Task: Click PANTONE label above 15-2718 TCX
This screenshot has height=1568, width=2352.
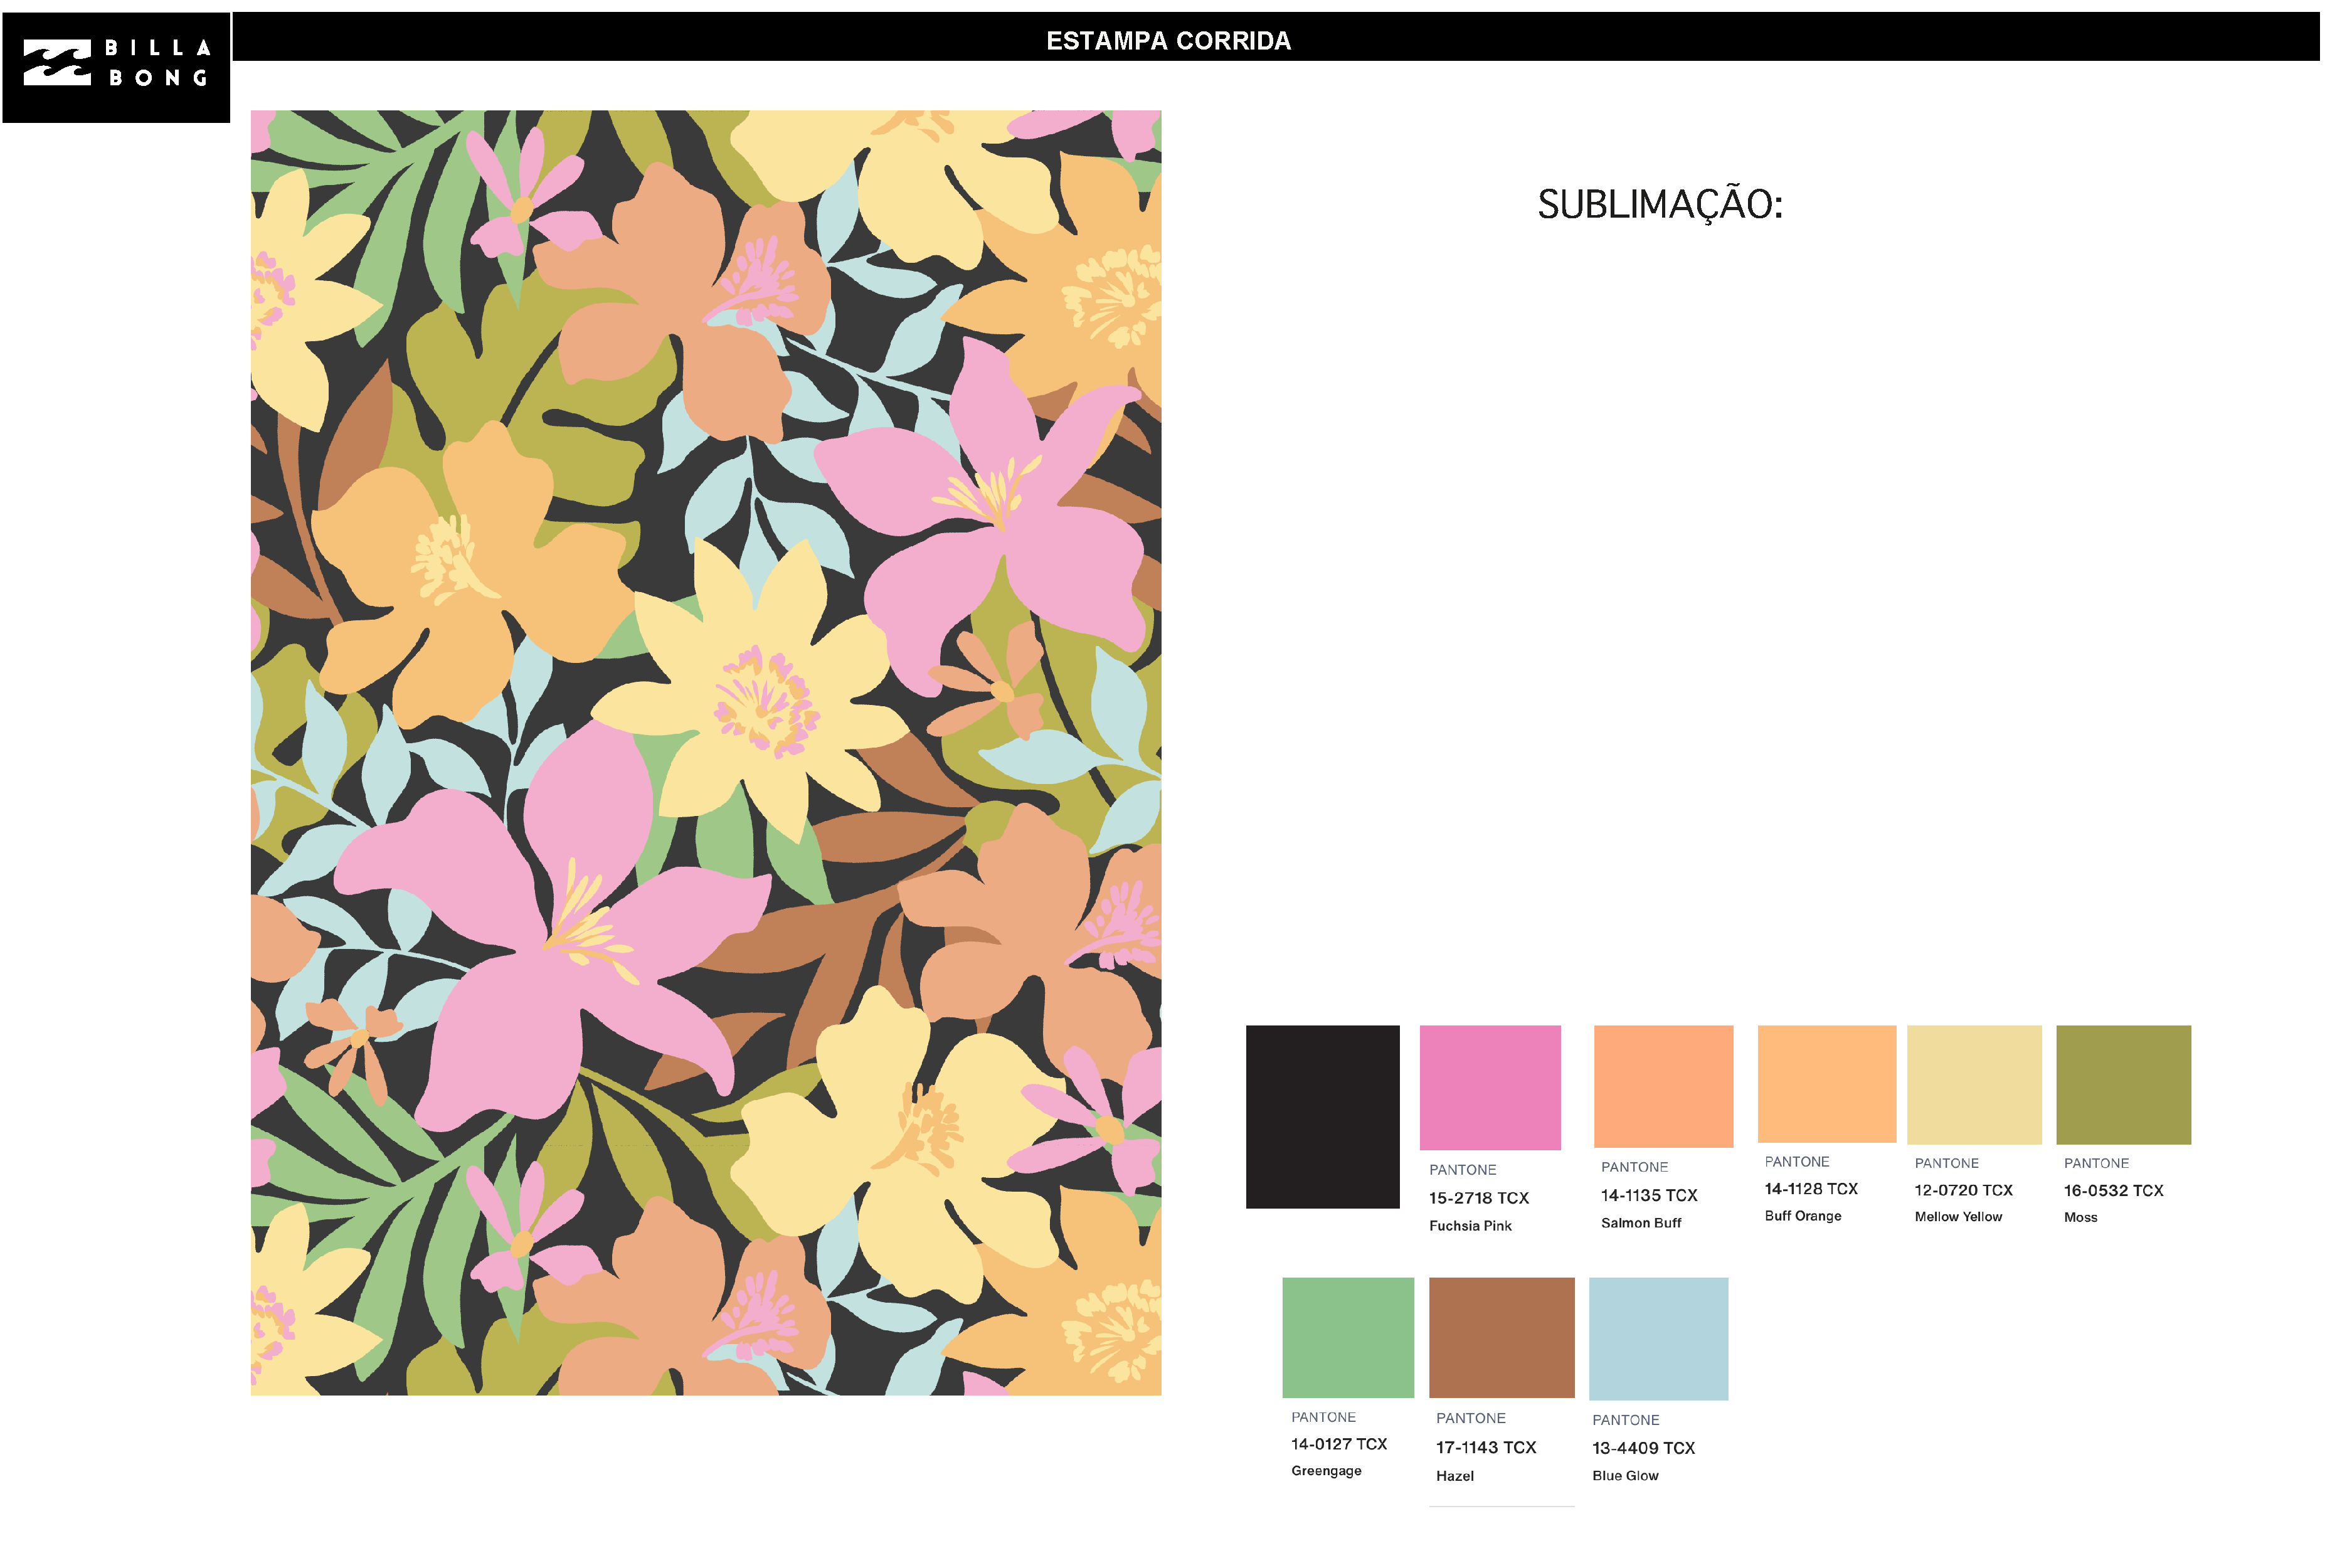Action: [1462, 1170]
